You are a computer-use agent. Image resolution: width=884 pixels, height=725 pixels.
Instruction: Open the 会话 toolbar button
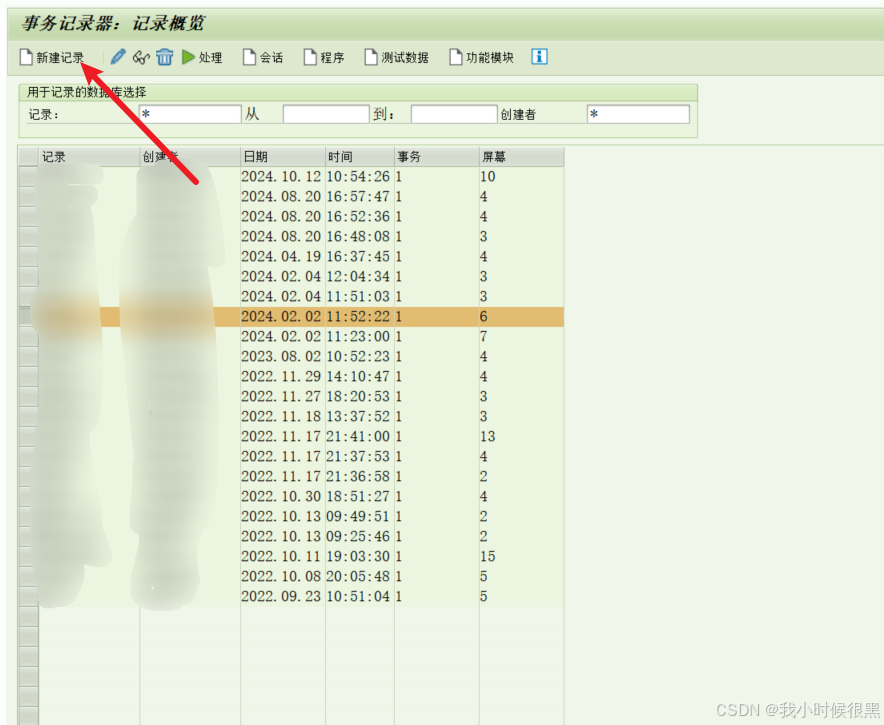pos(263,58)
